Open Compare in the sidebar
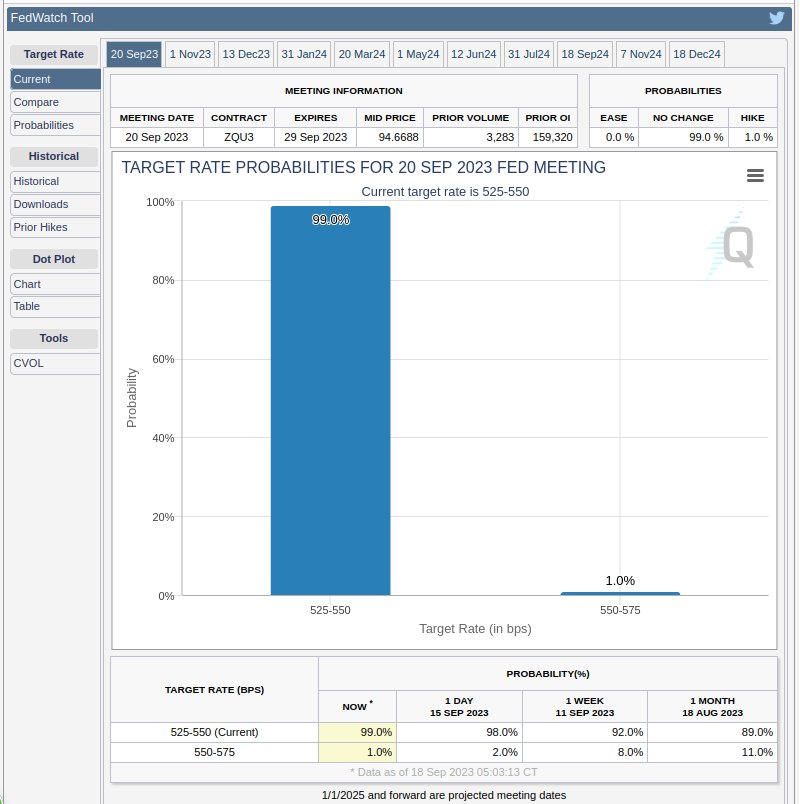The image size is (800, 804). 55,103
